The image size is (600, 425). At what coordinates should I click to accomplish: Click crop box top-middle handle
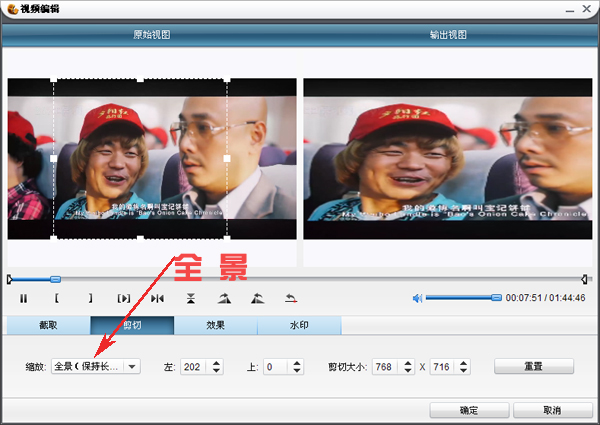(140, 79)
